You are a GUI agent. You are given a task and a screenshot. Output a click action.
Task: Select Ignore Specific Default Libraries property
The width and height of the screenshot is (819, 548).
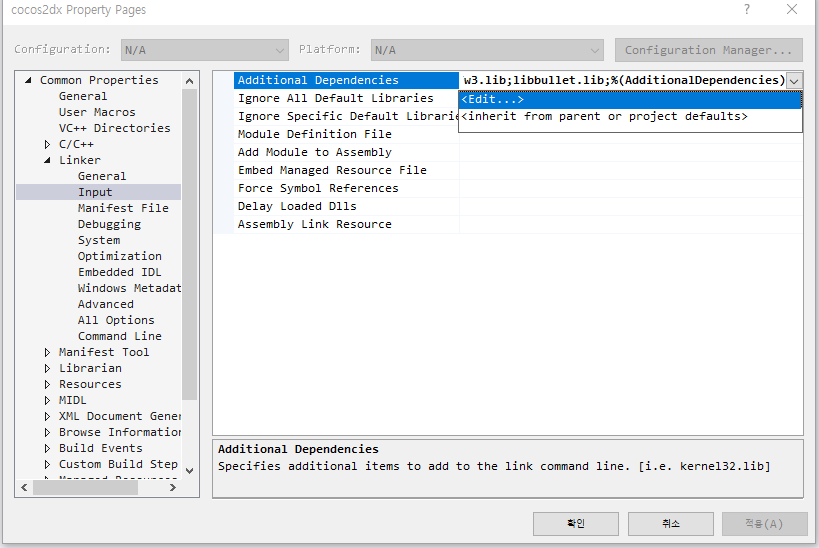[x=346, y=116]
